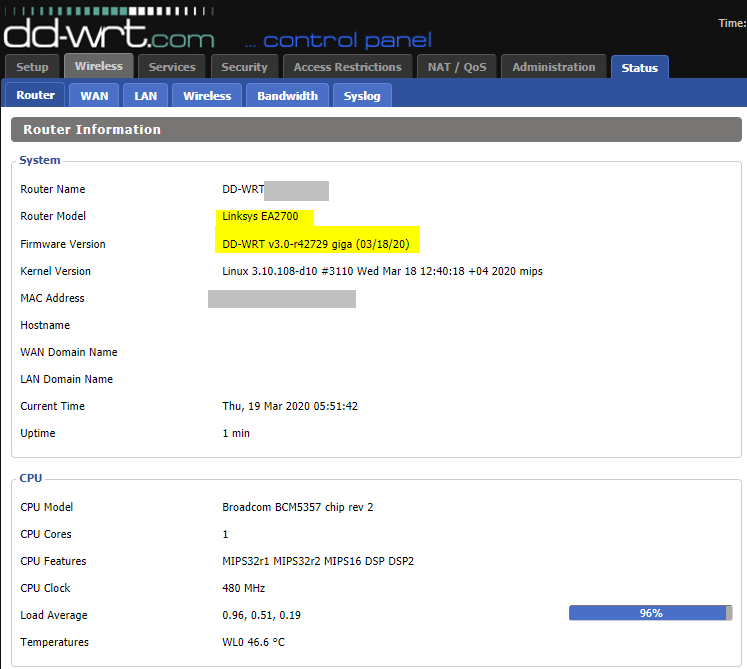
Task: Select firmware version DD-WRT v3.0-r42729 giga text
Action: pyautogui.click(x=315, y=244)
